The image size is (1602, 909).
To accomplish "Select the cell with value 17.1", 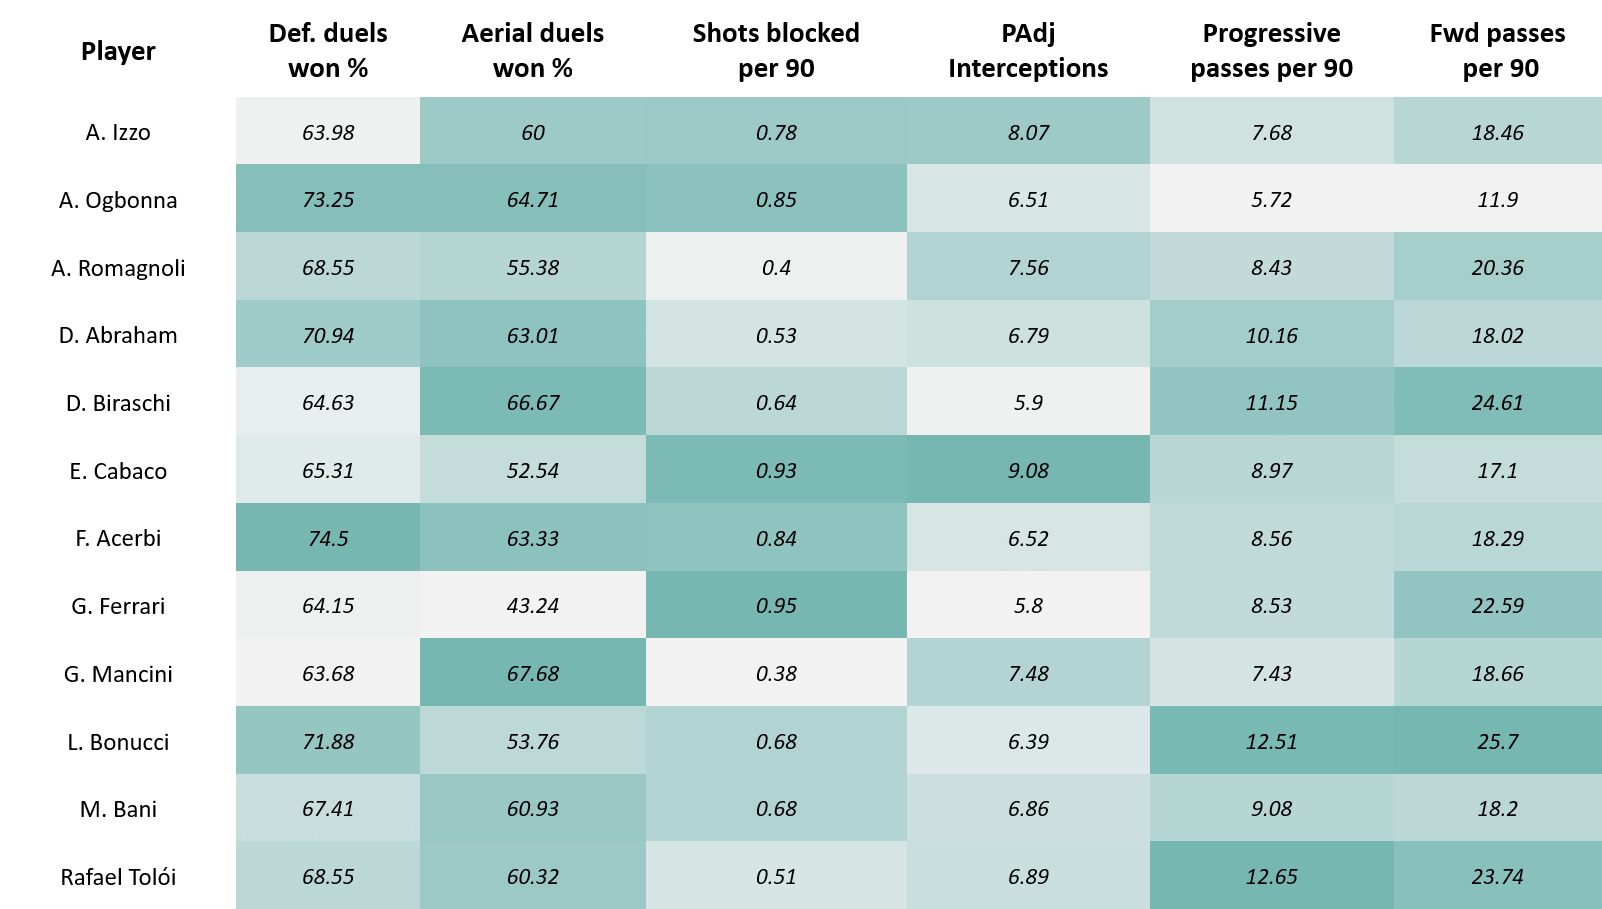I will pyautogui.click(x=1497, y=470).
